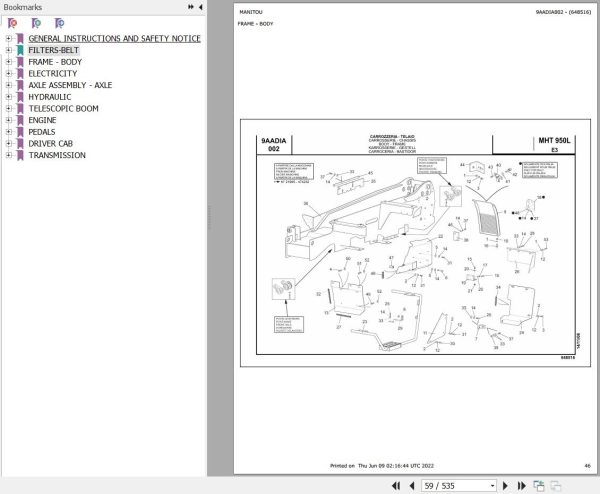The width and height of the screenshot is (600, 494).
Task: Select the FILTERS-BELT bookmark
Action: [x=54, y=50]
